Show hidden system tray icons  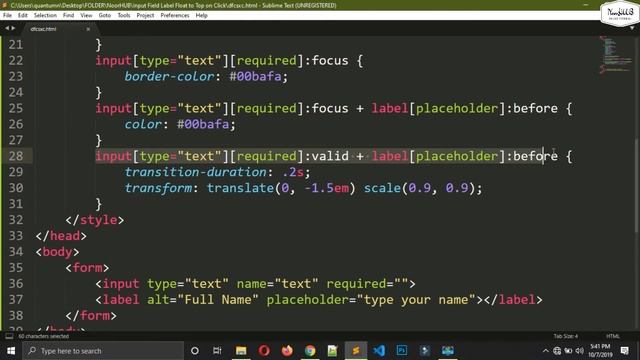coord(546,351)
